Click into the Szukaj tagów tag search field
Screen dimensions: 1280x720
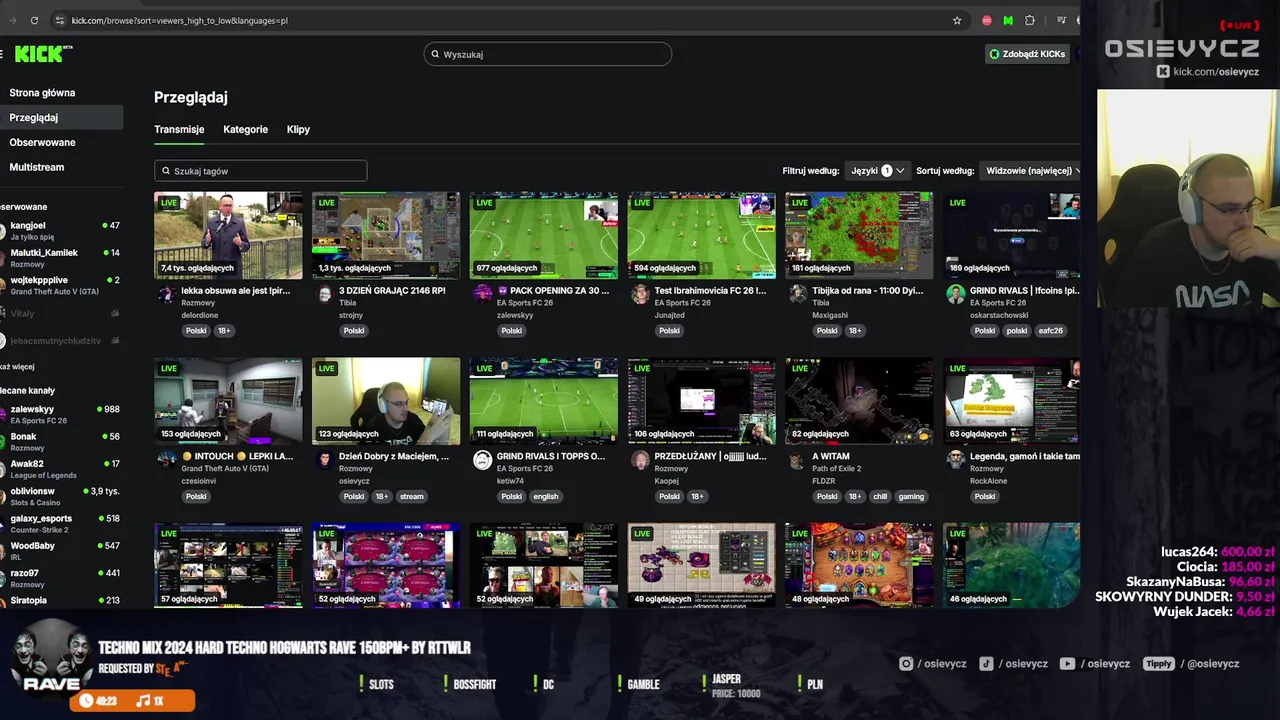point(261,171)
